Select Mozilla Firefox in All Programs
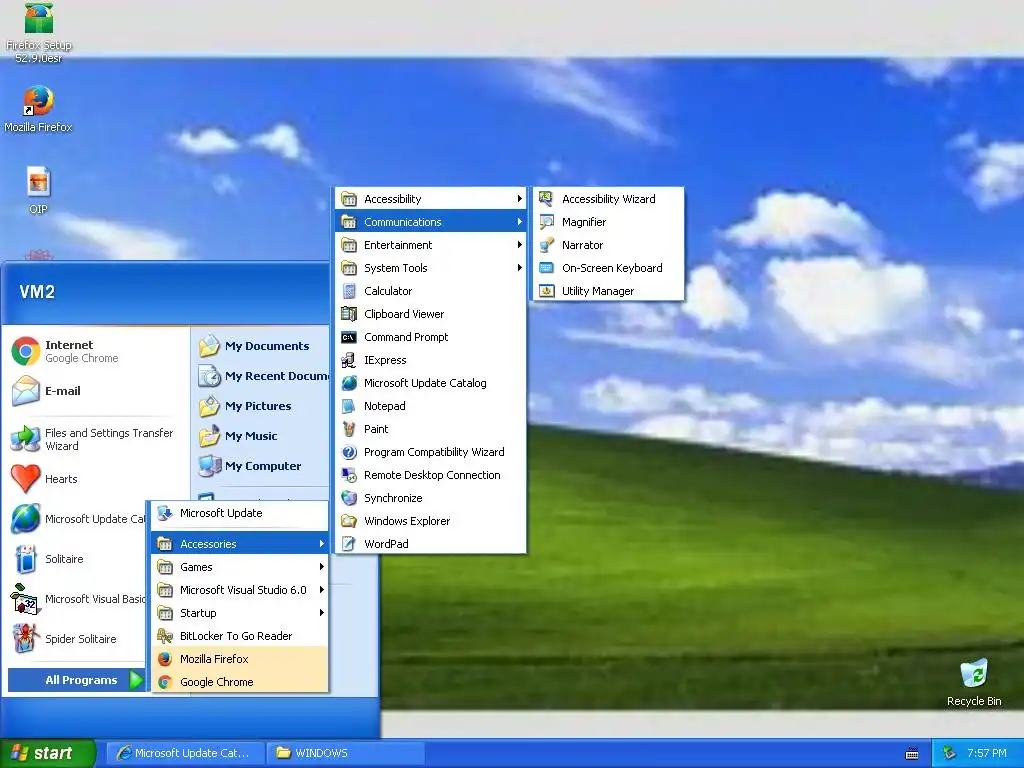The height and width of the screenshot is (768, 1024). pyautogui.click(x=240, y=659)
